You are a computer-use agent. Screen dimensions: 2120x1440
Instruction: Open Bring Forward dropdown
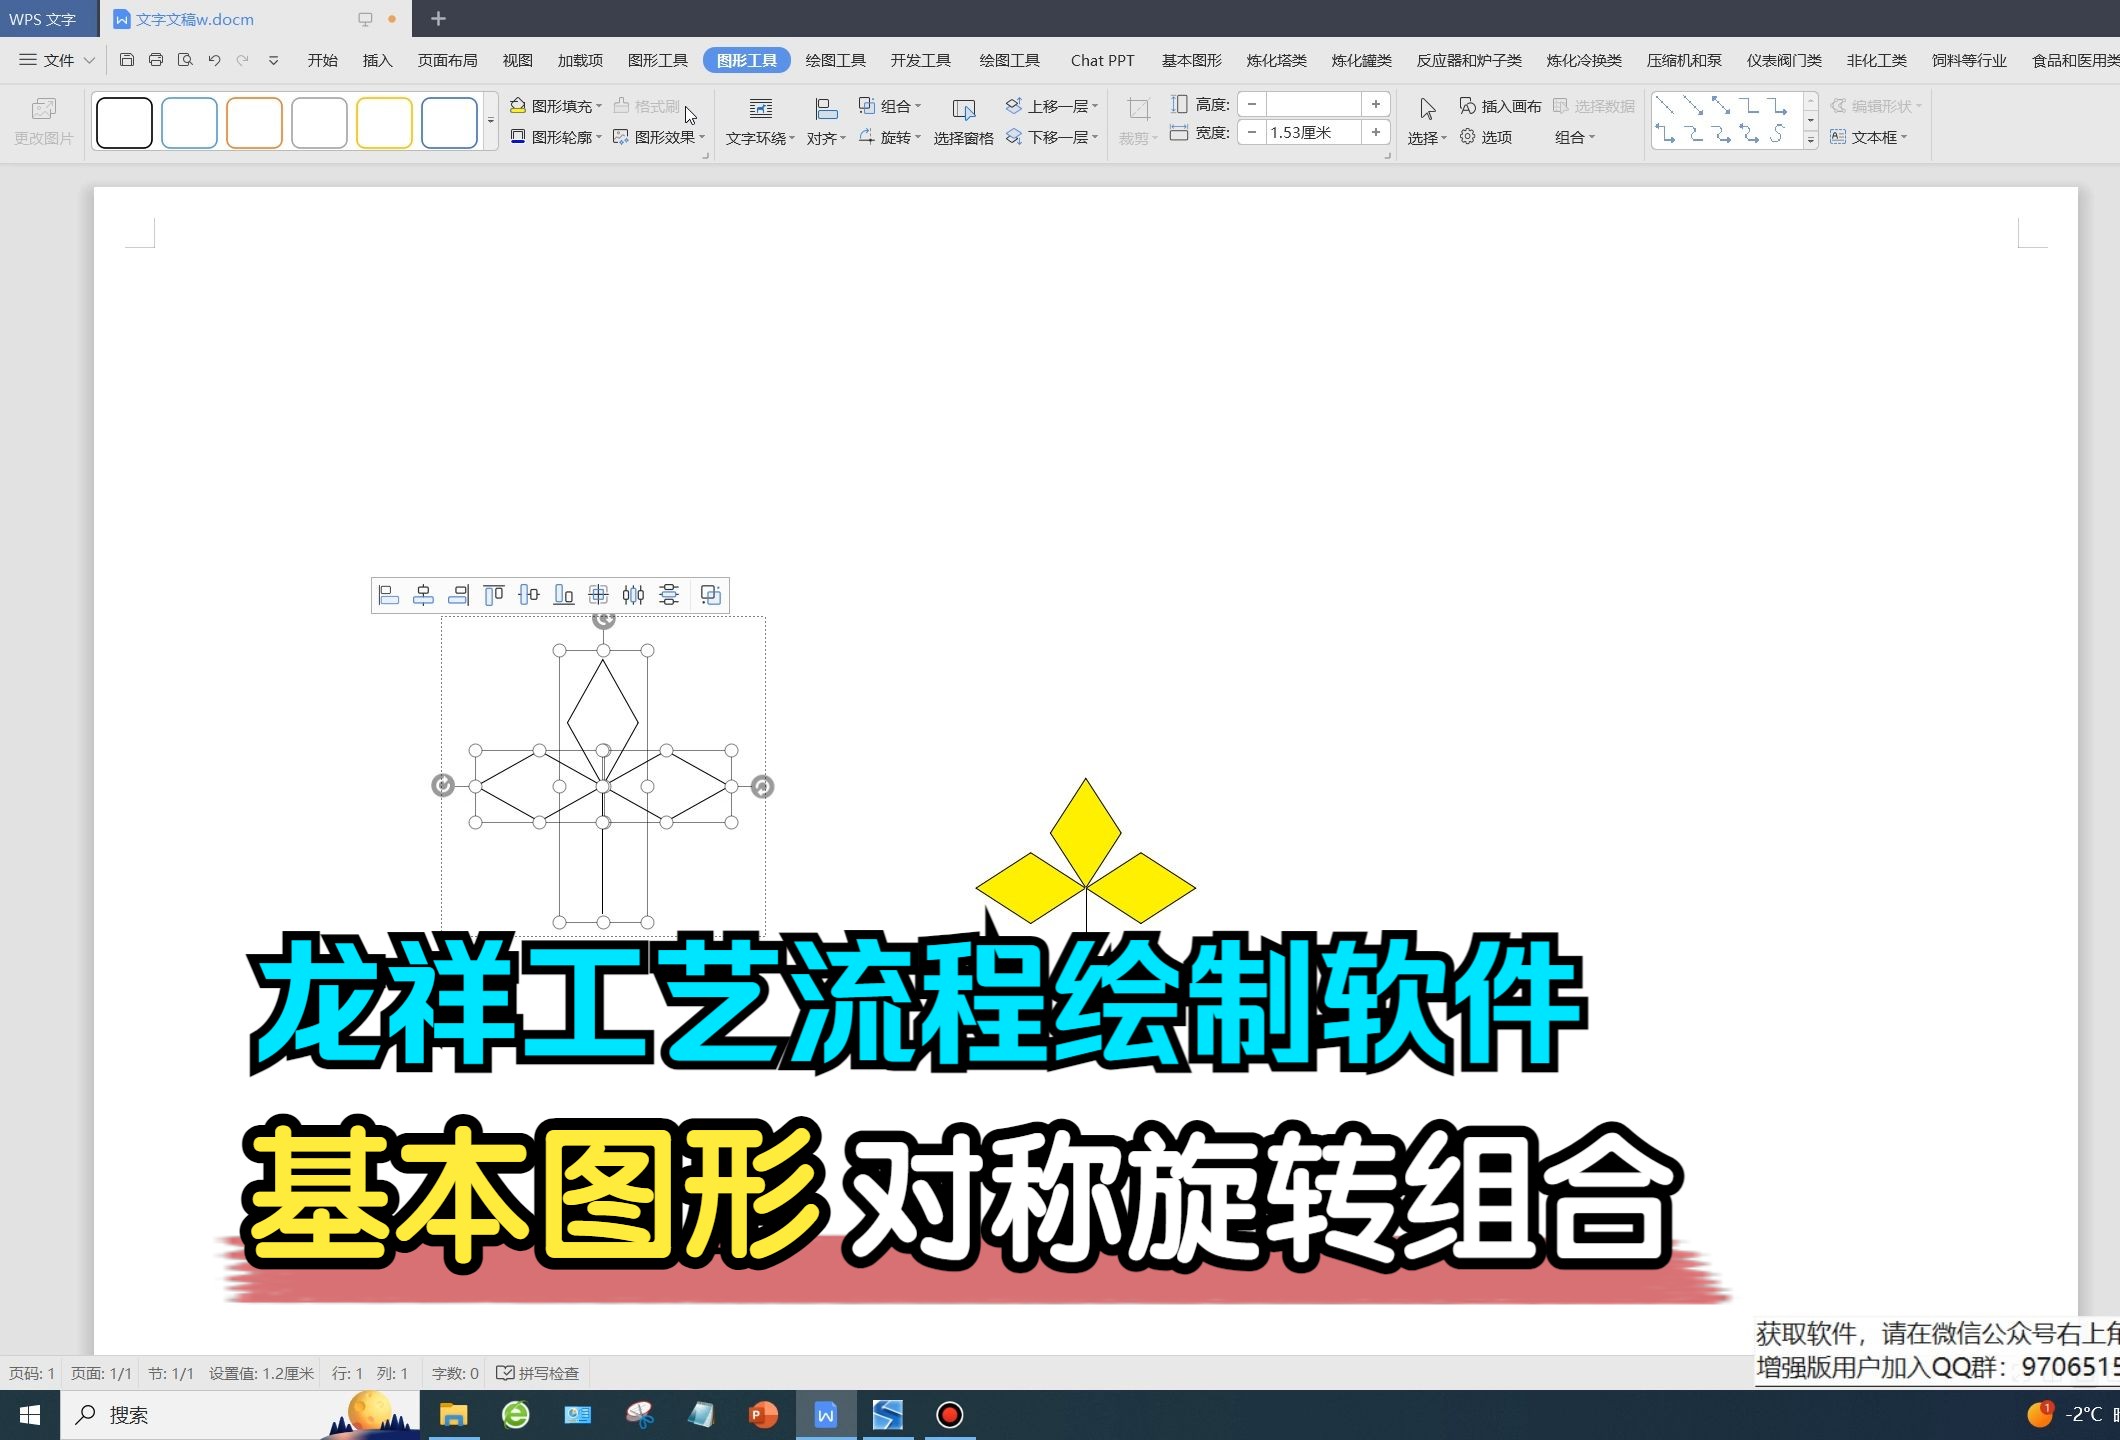[1052, 106]
